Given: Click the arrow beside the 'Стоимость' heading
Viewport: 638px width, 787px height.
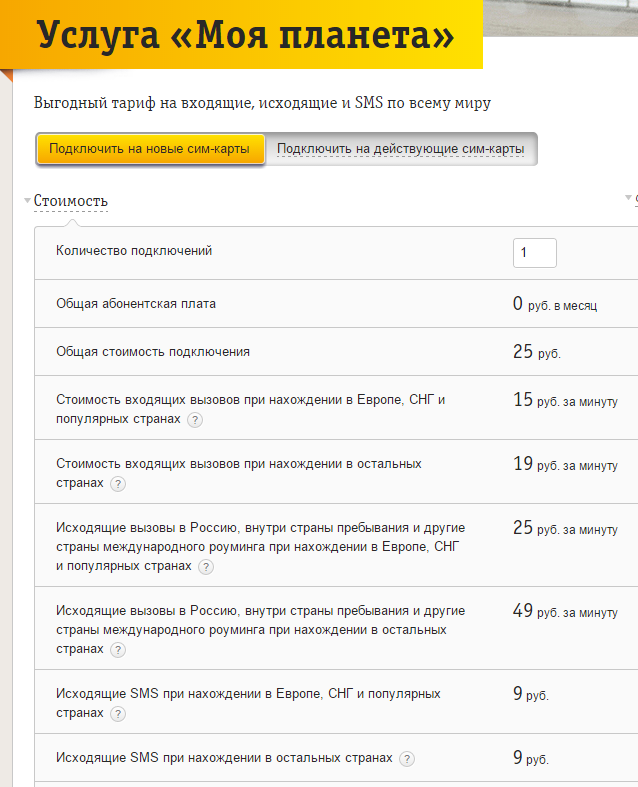Looking at the screenshot, I should click(27, 201).
